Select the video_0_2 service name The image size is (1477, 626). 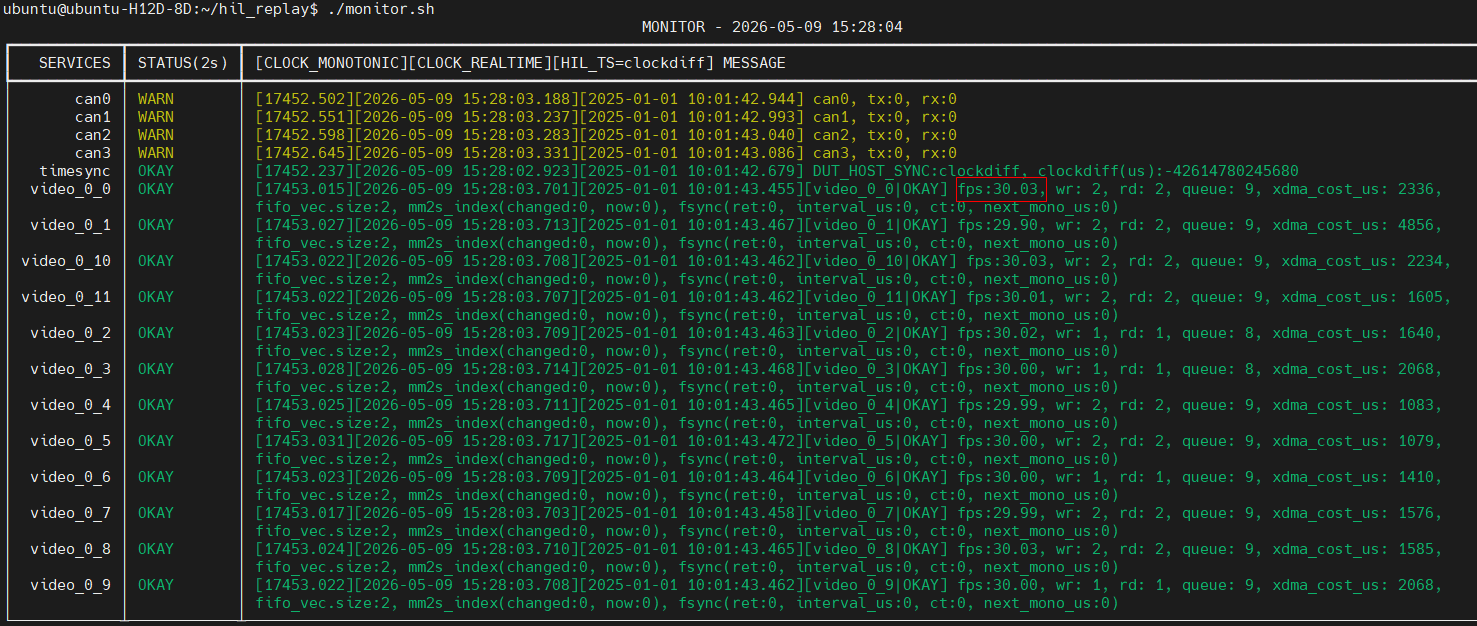pyautogui.click(x=70, y=333)
